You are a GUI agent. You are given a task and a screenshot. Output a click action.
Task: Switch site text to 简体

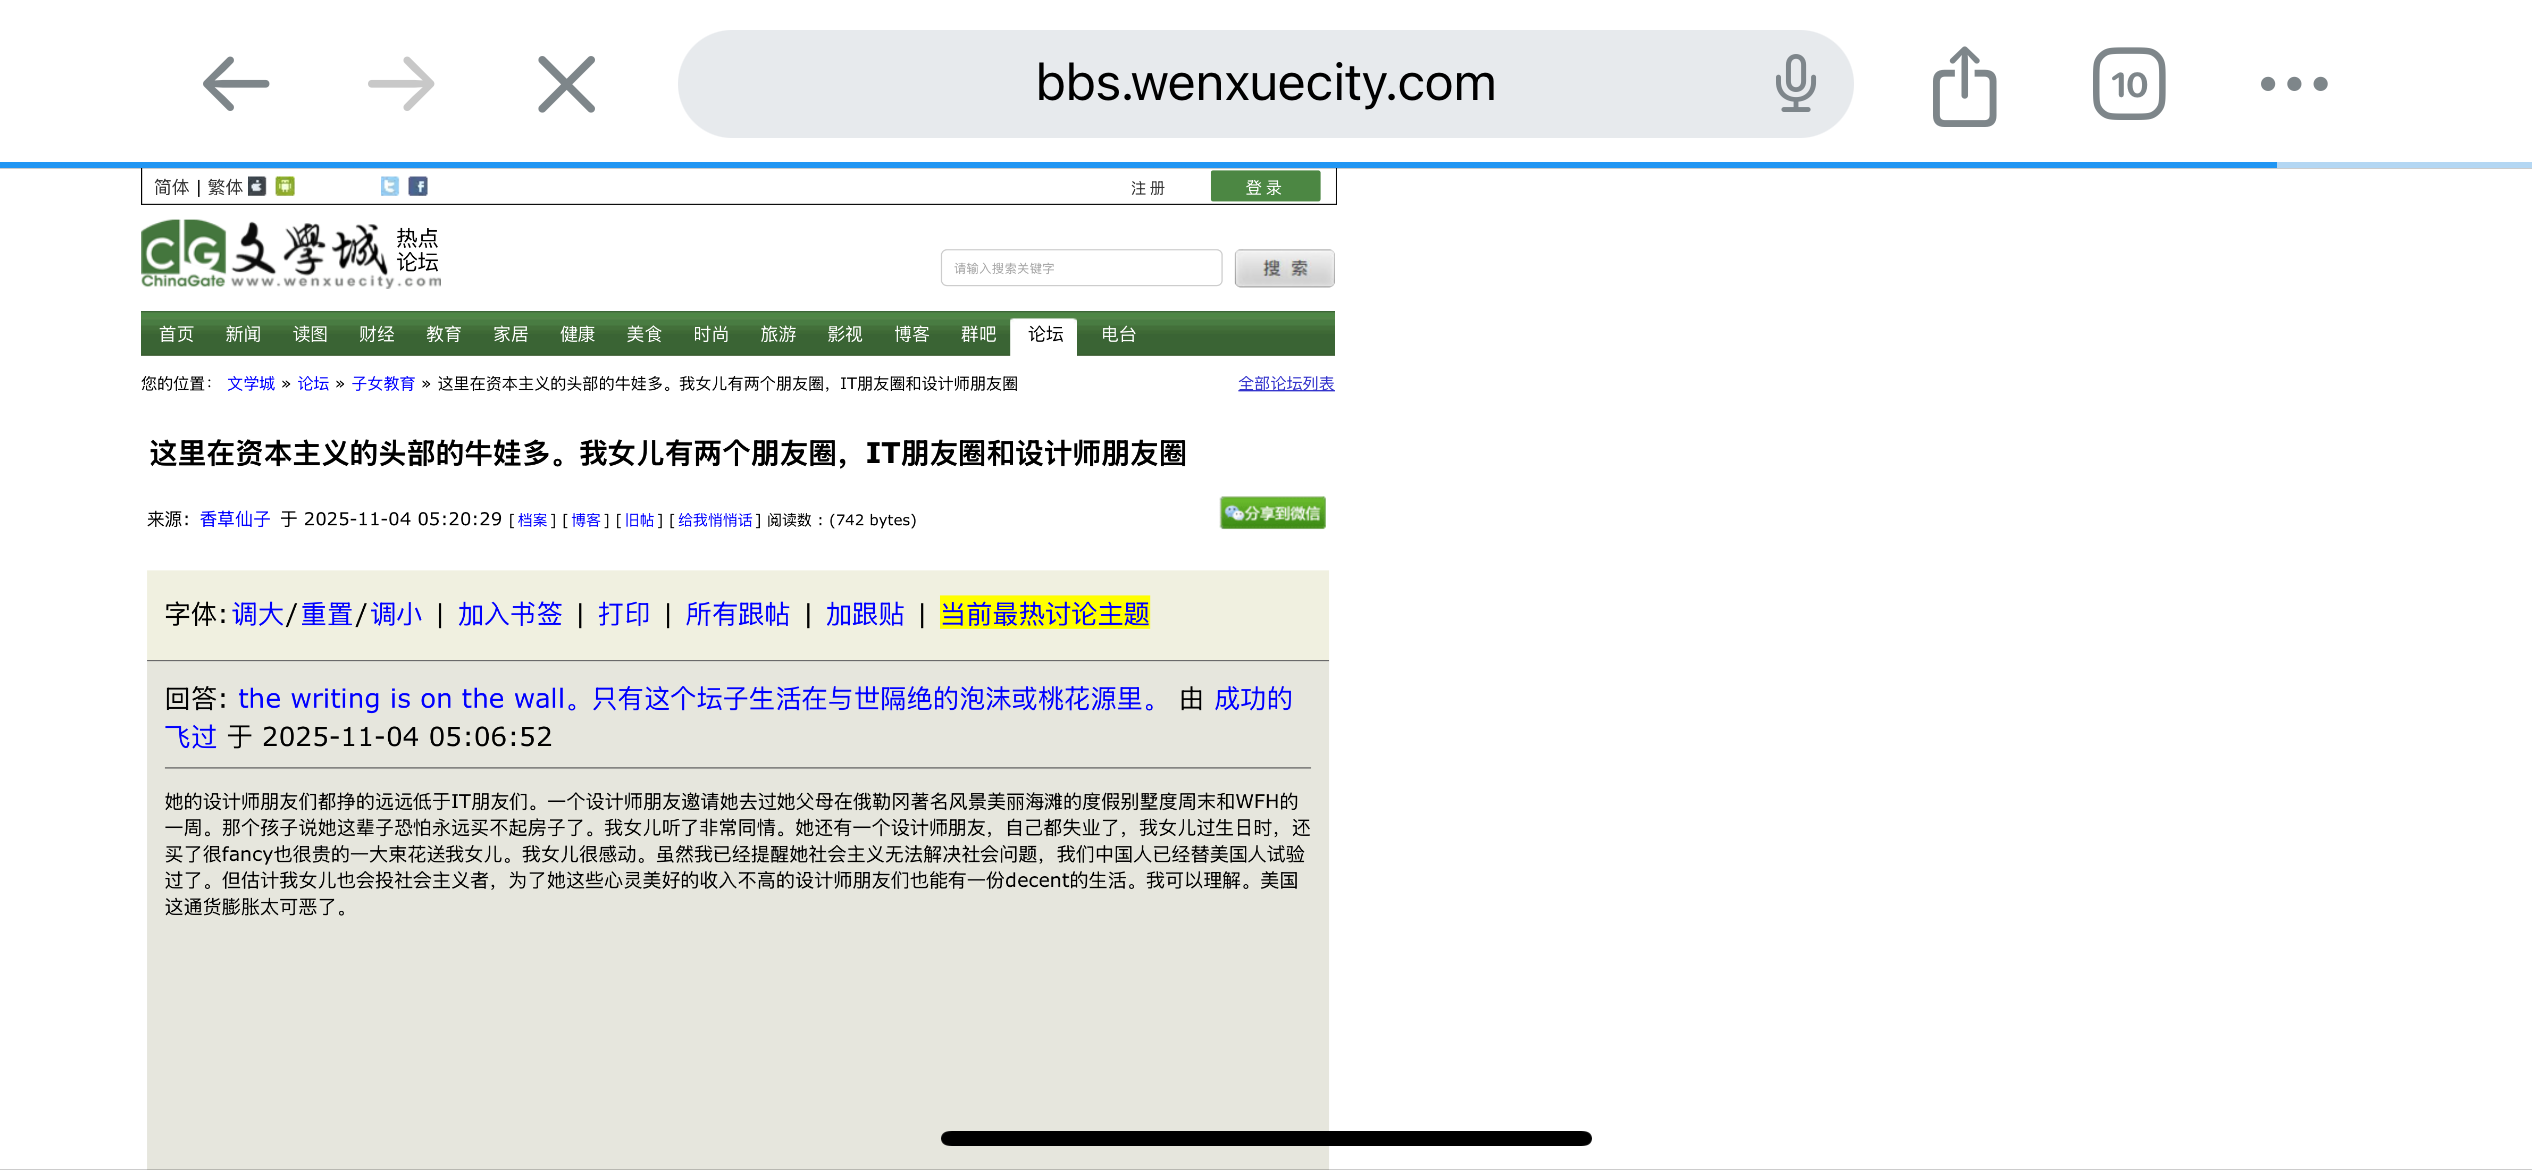pyautogui.click(x=171, y=187)
